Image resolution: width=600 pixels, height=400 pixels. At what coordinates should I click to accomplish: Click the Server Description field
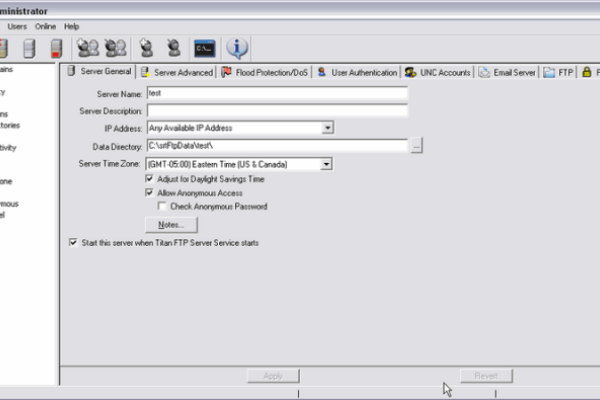click(x=277, y=111)
